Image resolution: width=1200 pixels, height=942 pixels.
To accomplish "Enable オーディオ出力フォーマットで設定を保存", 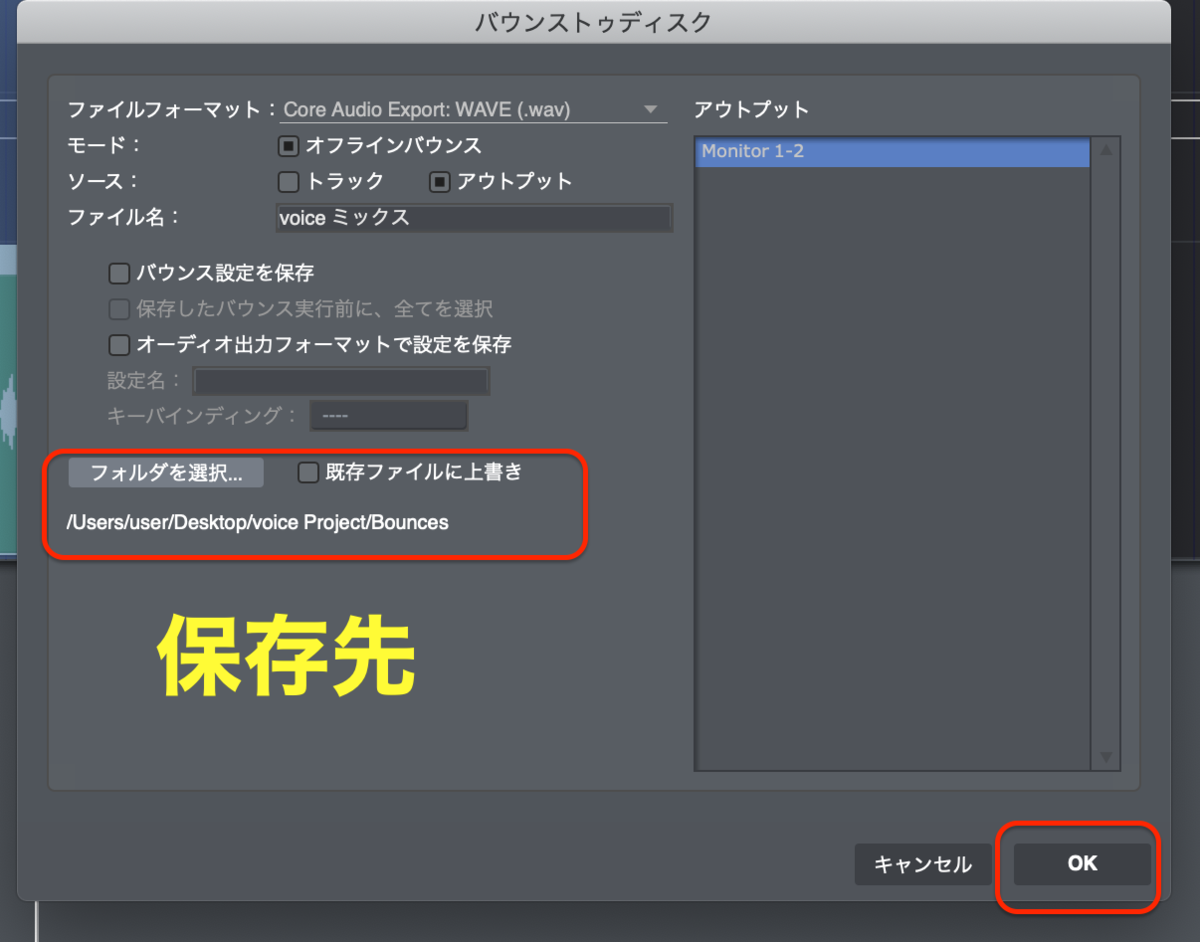I will (119, 344).
